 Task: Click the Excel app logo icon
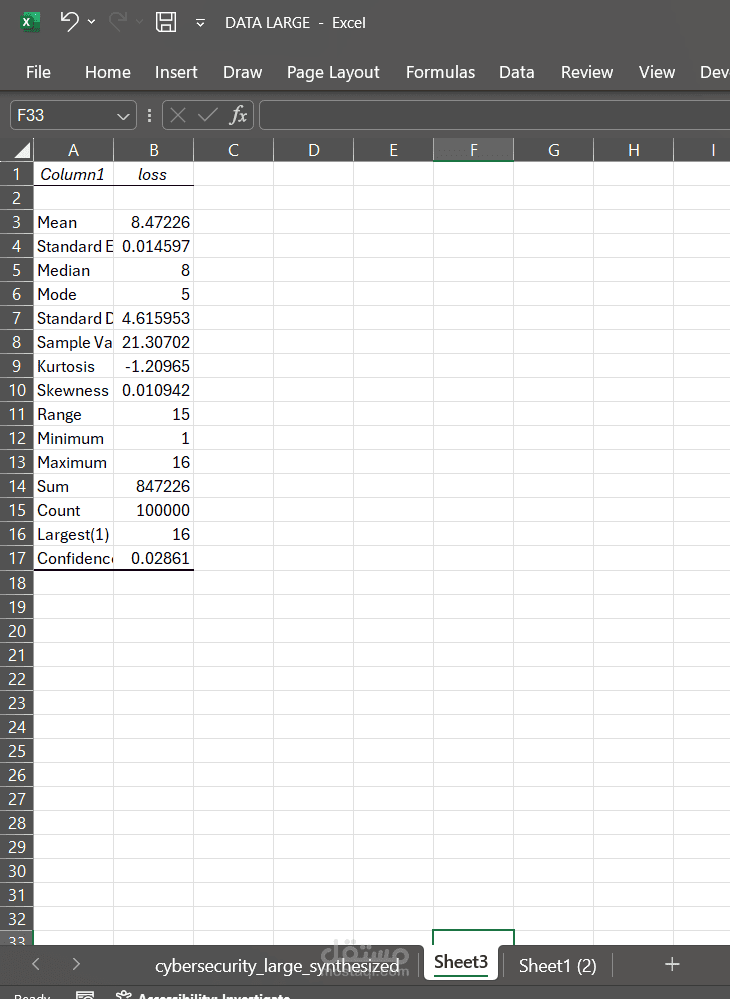tap(29, 22)
